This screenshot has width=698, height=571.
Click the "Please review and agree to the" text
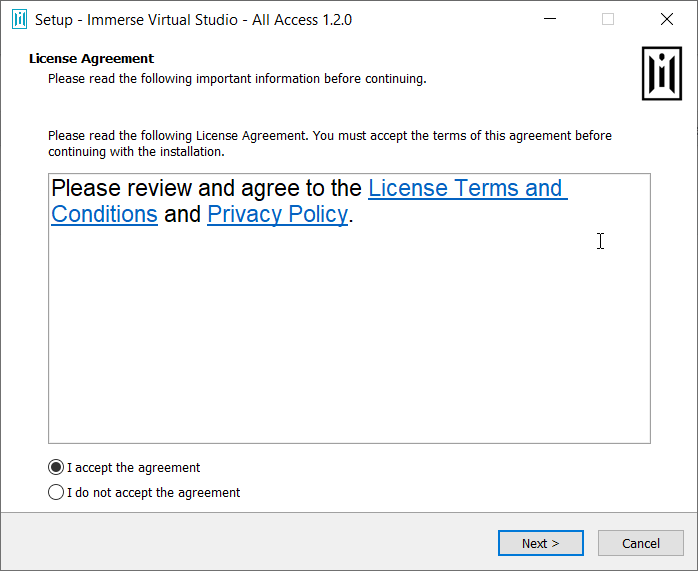click(x=206, y=188)
